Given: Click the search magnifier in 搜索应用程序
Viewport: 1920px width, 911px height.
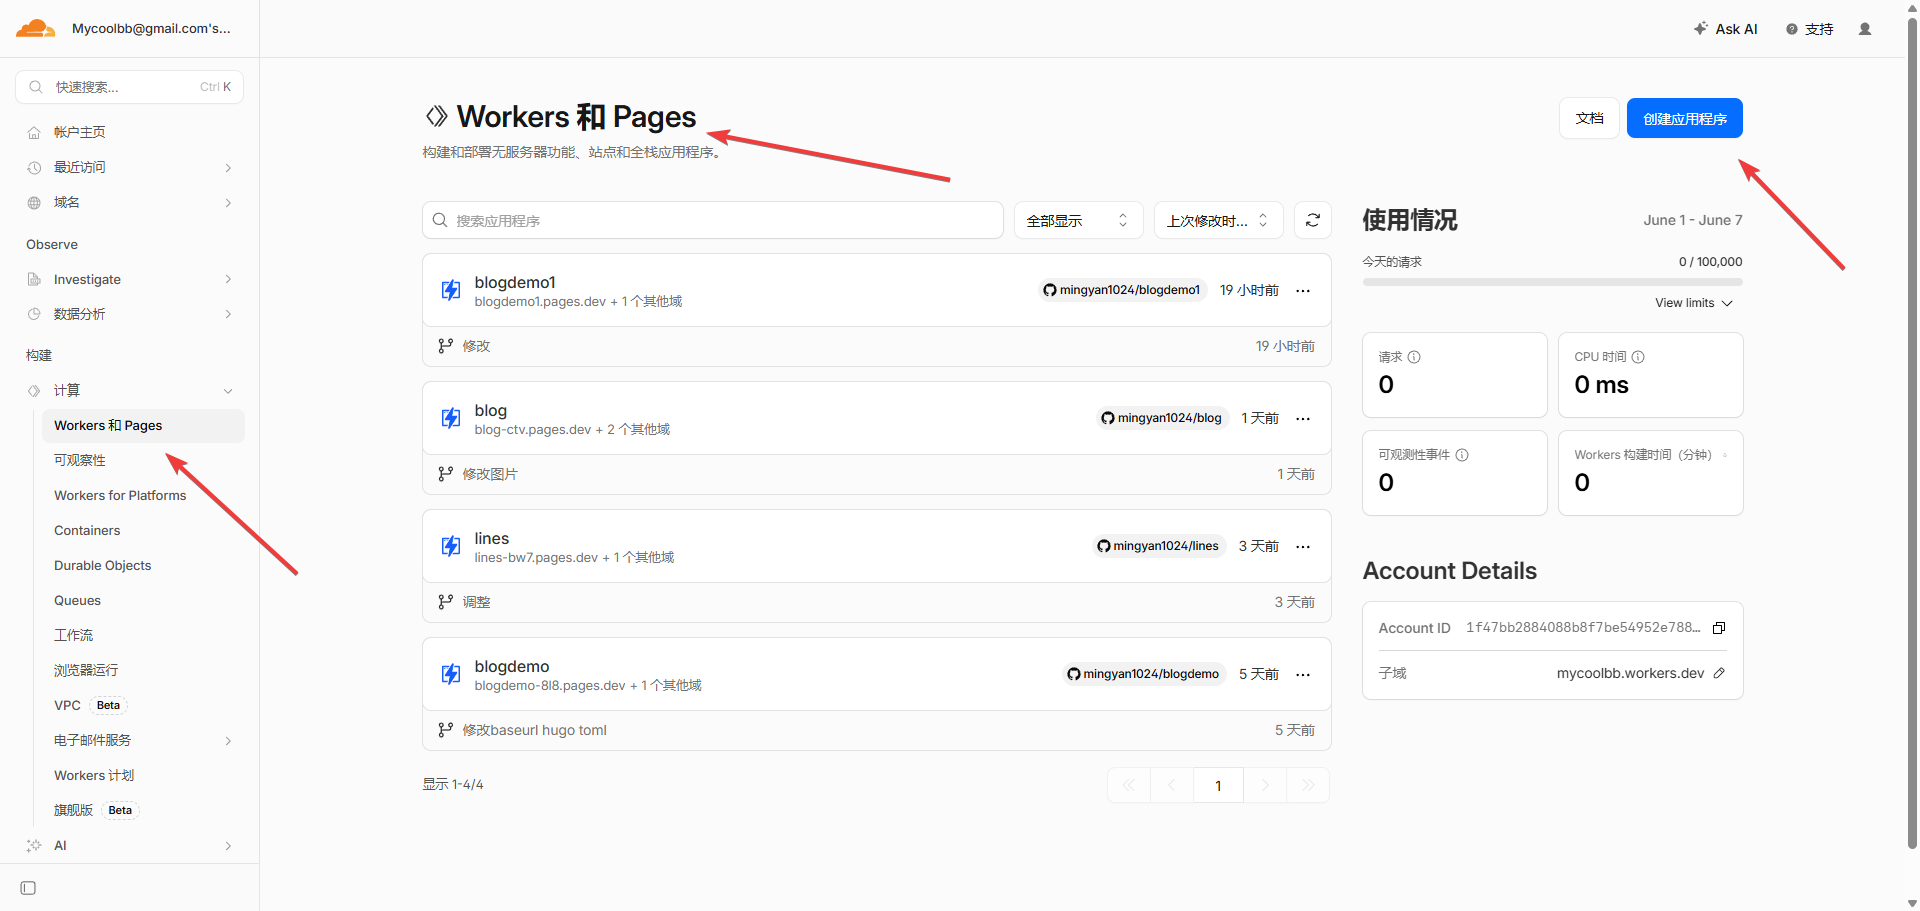Looking at the screenshot, I should 440,220.
